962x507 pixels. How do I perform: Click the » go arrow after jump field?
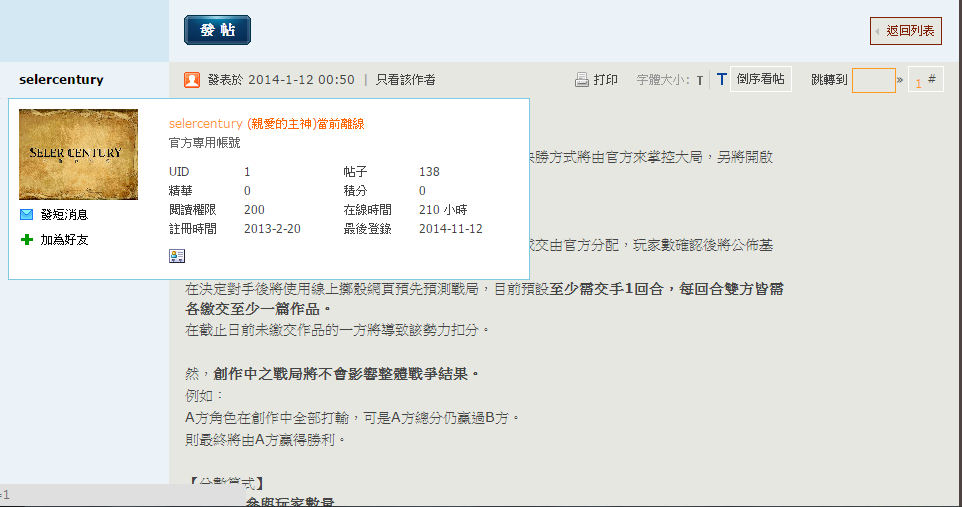900,80
